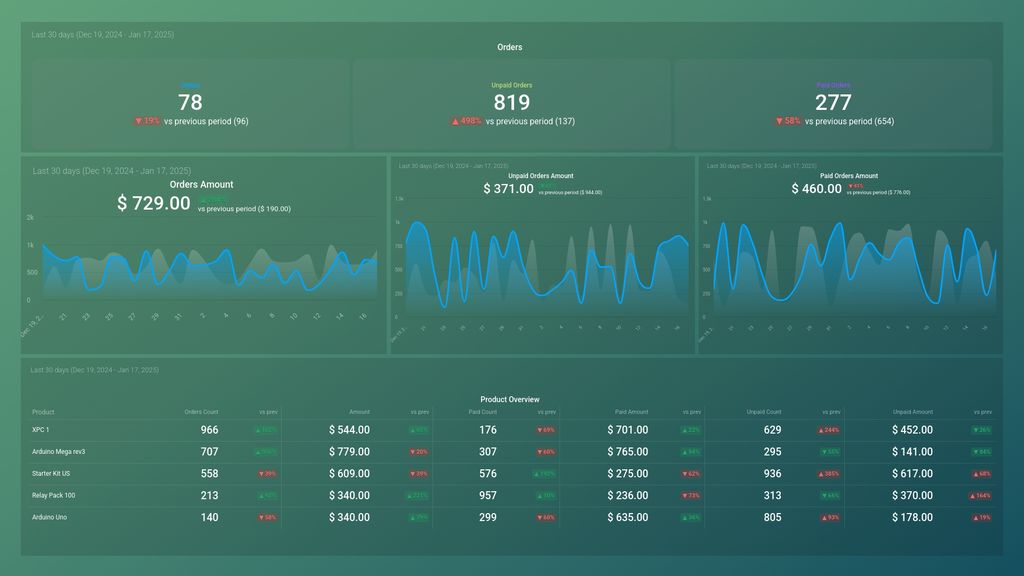
Task: Click the $ 370.00 unpaid amount cell
Action: (912, 496)
